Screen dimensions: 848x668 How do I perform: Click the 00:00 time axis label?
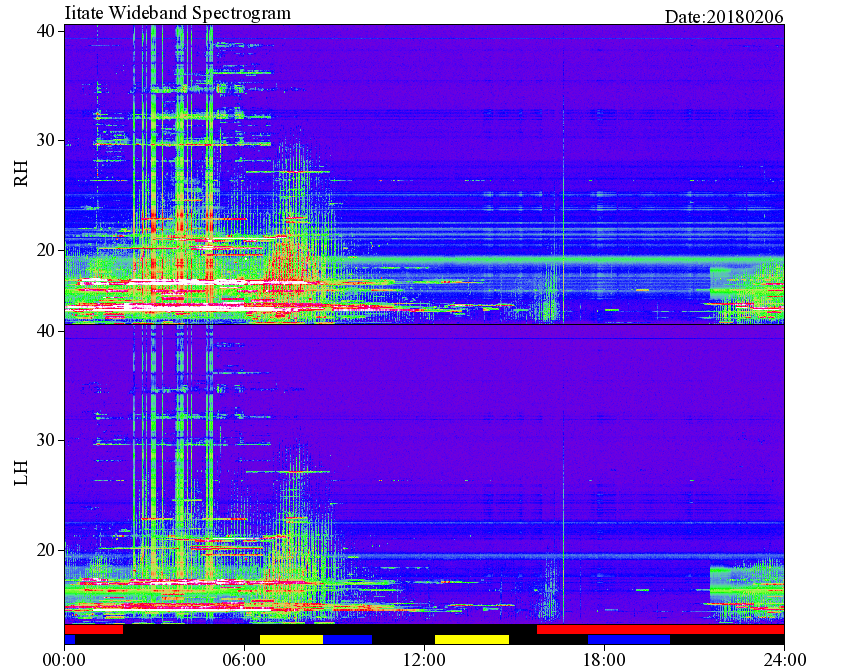(64, 659)
